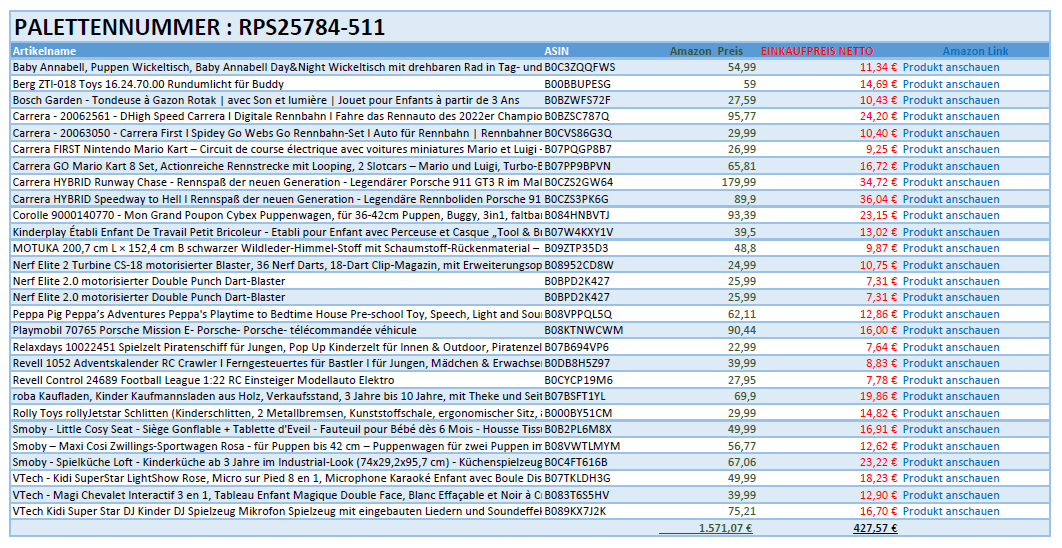Select the Amazon Preis header cell
Image resolution: width=1062 pixels, height=548 pixels.
click(706, 51)
